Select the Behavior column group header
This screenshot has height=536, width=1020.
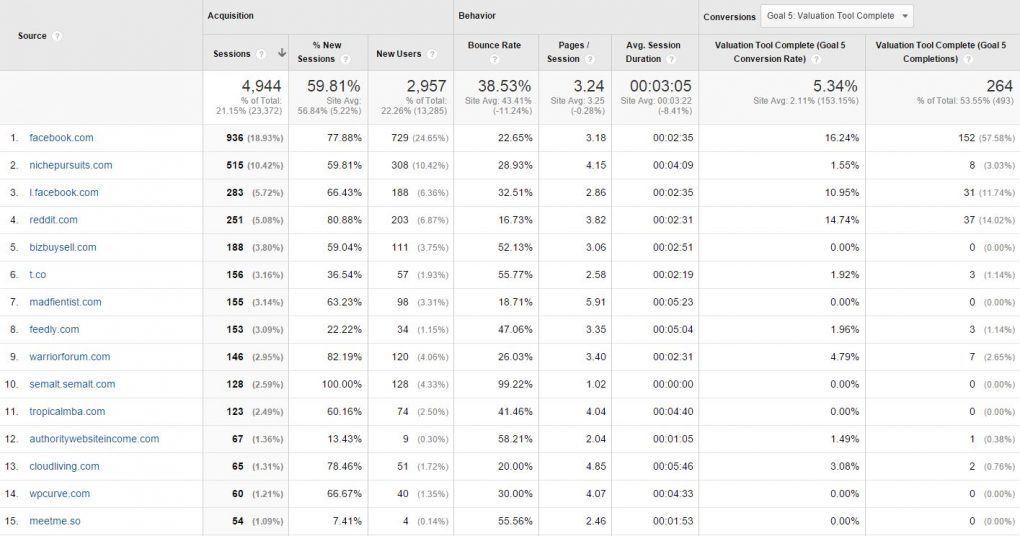477,16
